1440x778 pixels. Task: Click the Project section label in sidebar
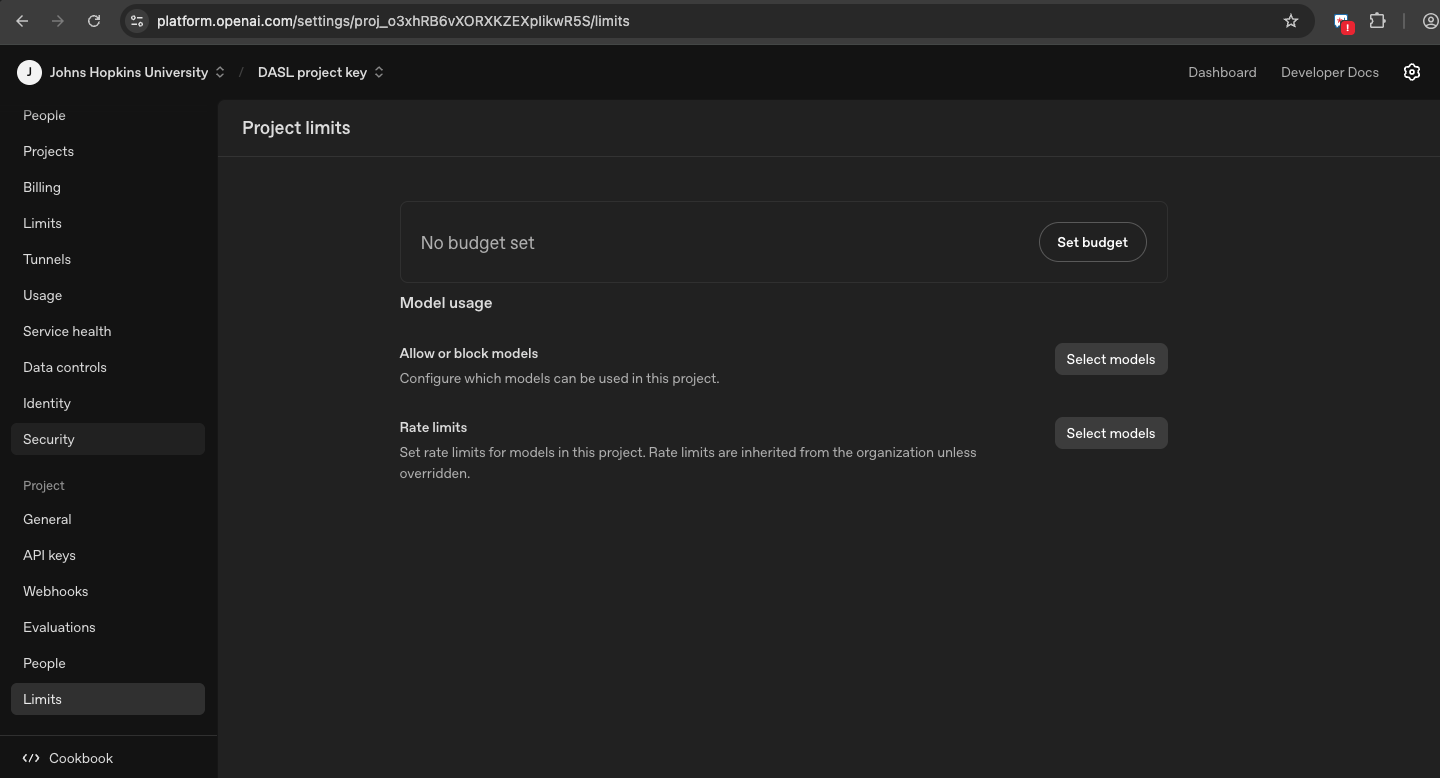(44, 485)
